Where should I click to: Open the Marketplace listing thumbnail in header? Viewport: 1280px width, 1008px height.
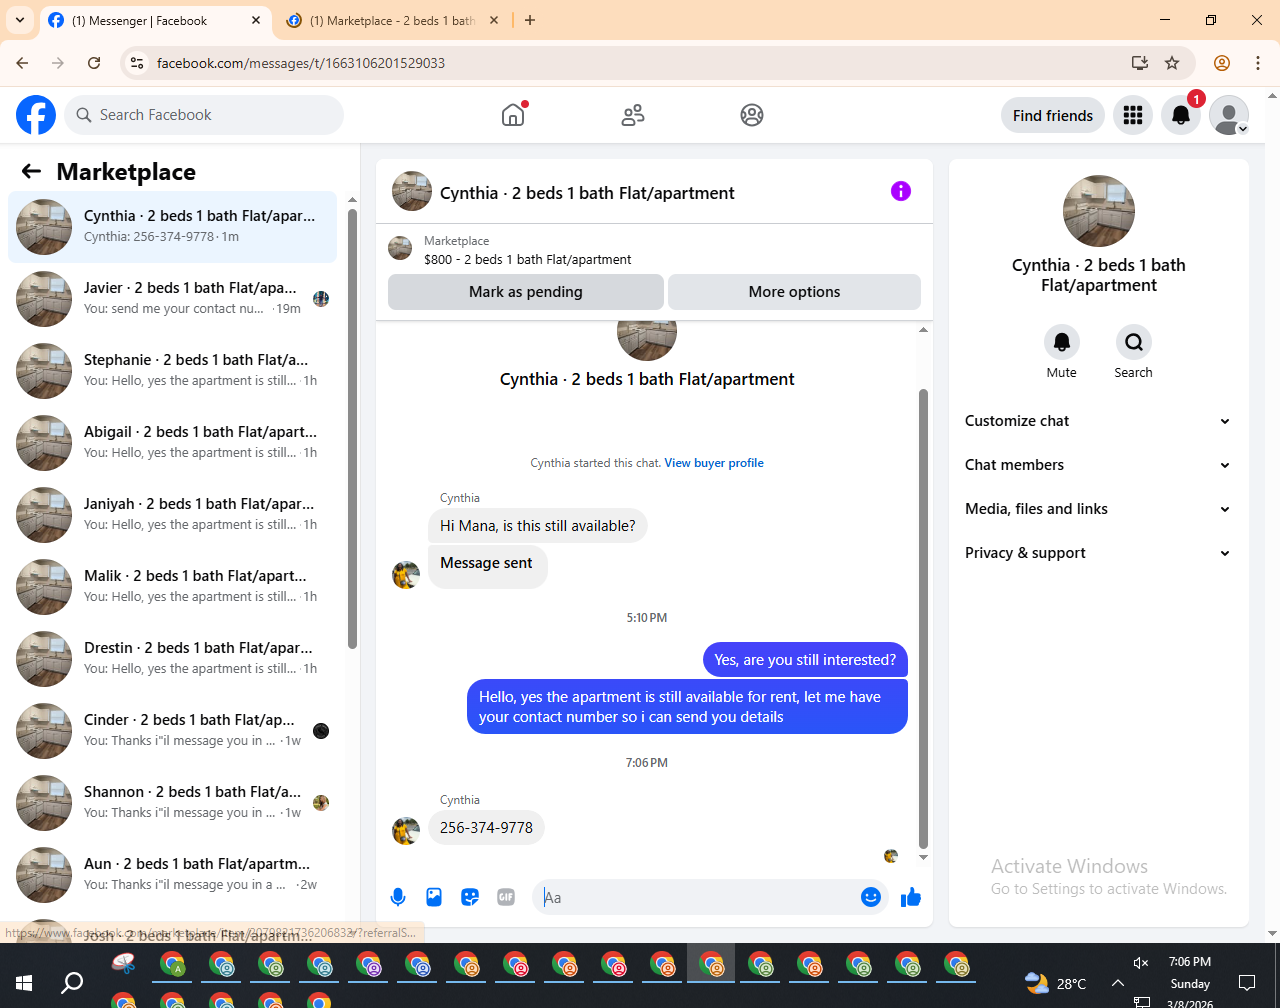click(400, 249)
